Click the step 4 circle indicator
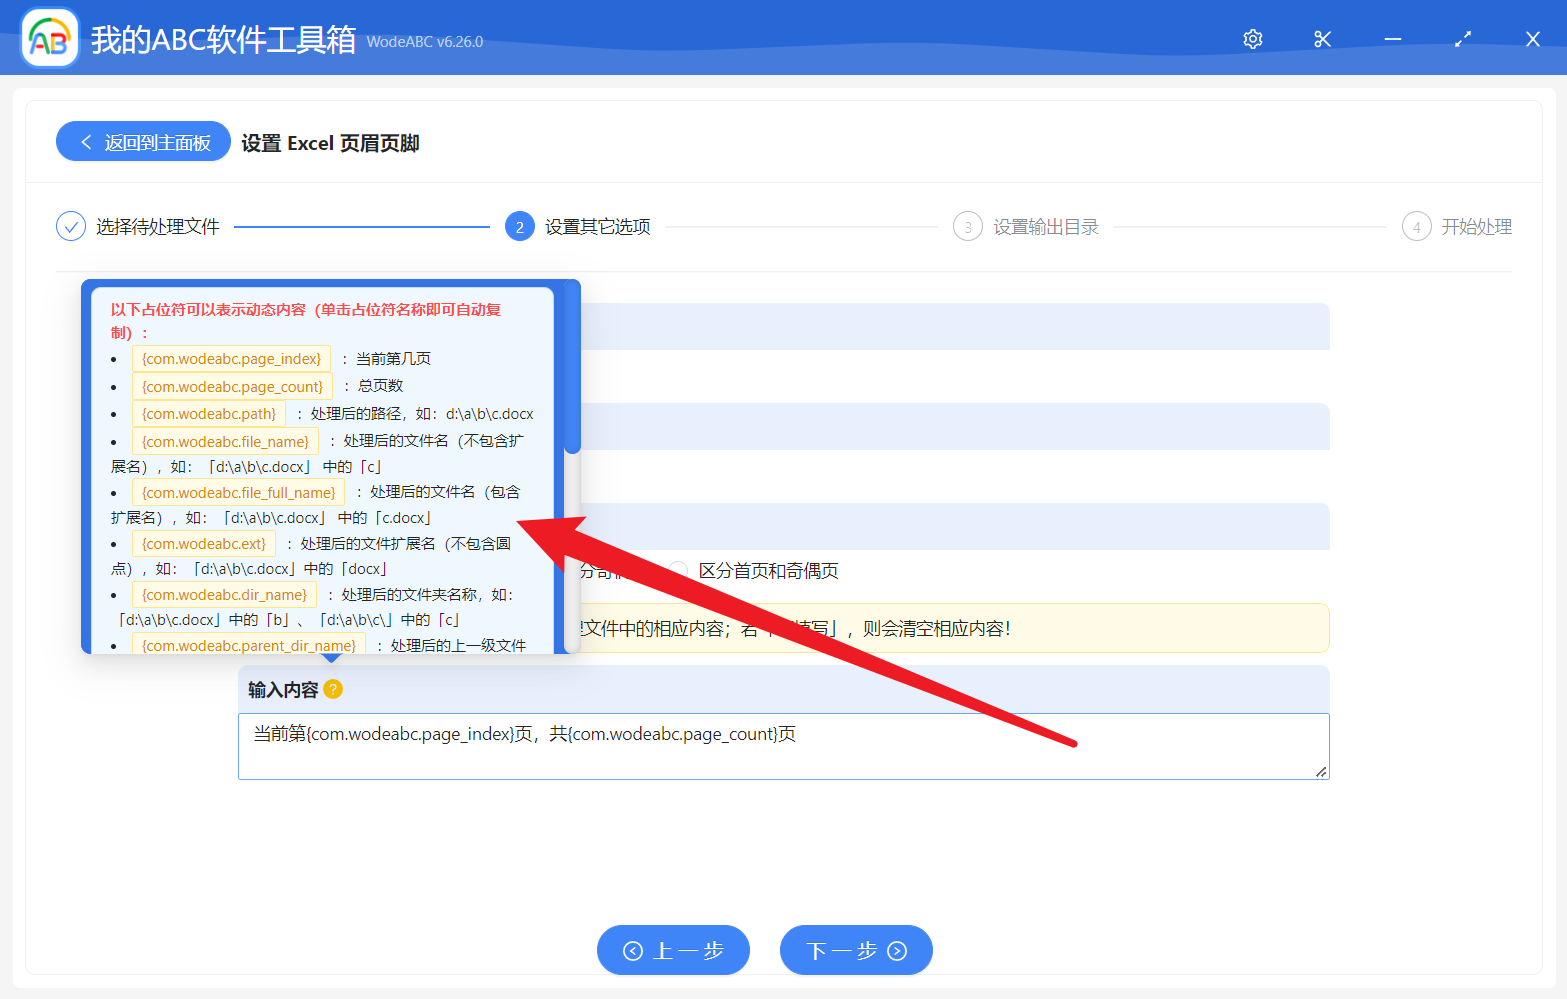The height and width of the screenshot is (999, 1567). coord(1416,226)
